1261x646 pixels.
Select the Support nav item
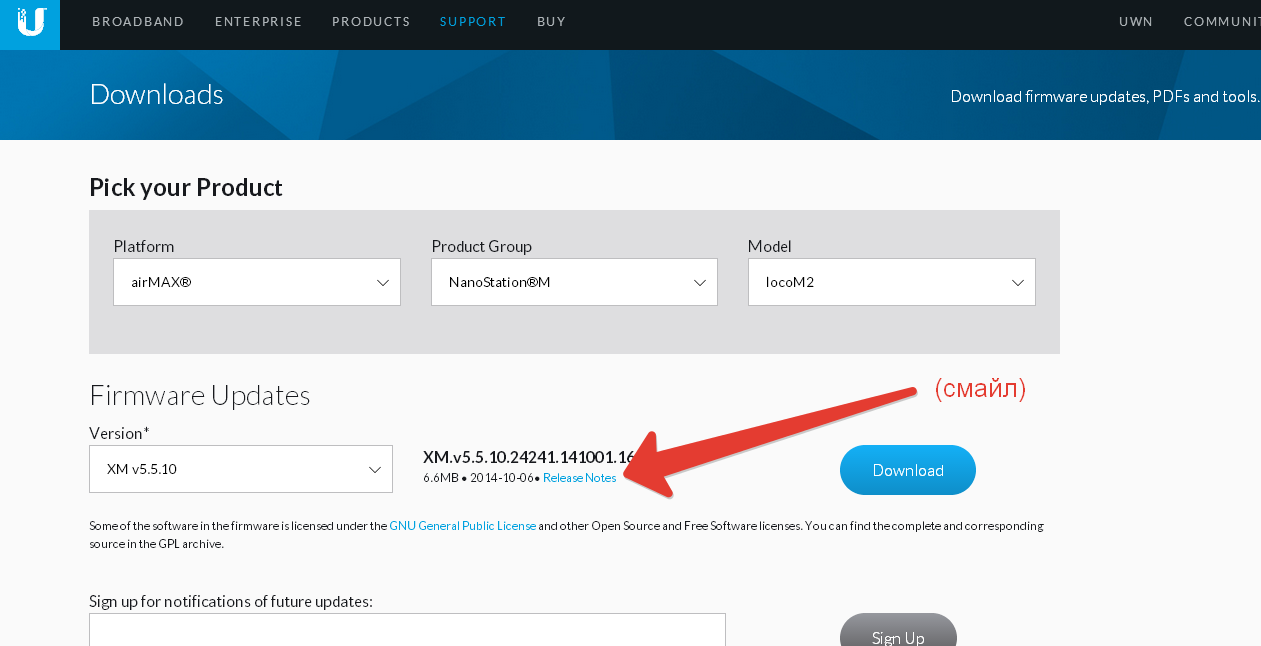click(473, 22)
